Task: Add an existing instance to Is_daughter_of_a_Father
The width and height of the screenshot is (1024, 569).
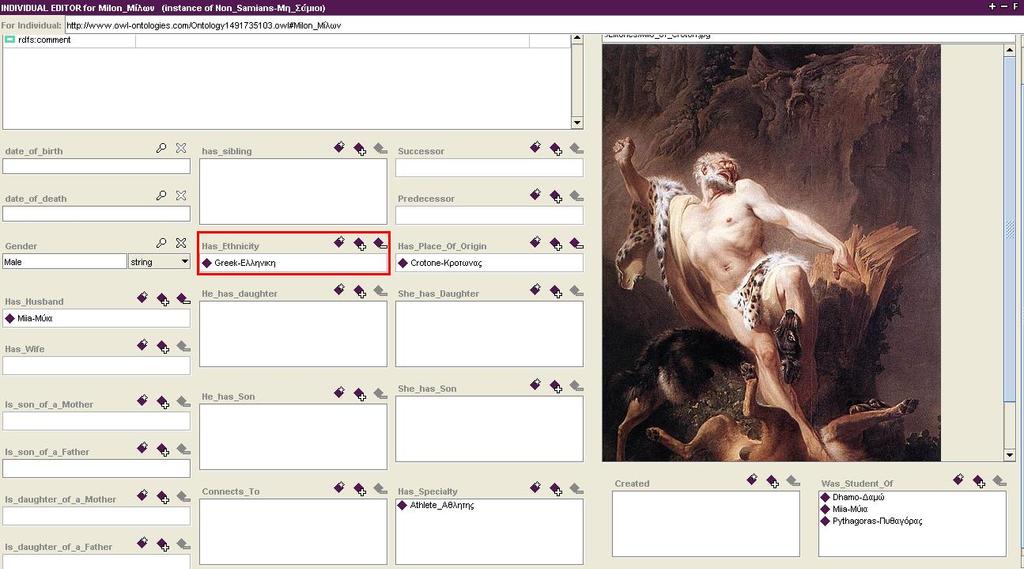Action: click(163, 544)
